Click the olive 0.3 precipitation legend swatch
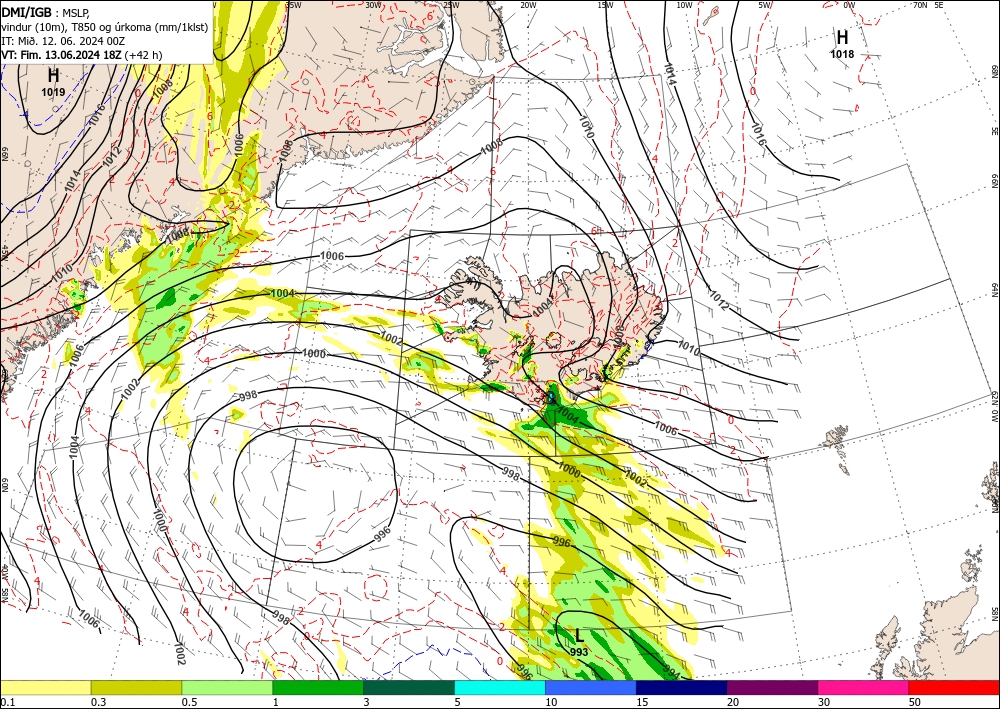Image resolution: width=1000 pixels, height=709 pixels. click(136, 687)
